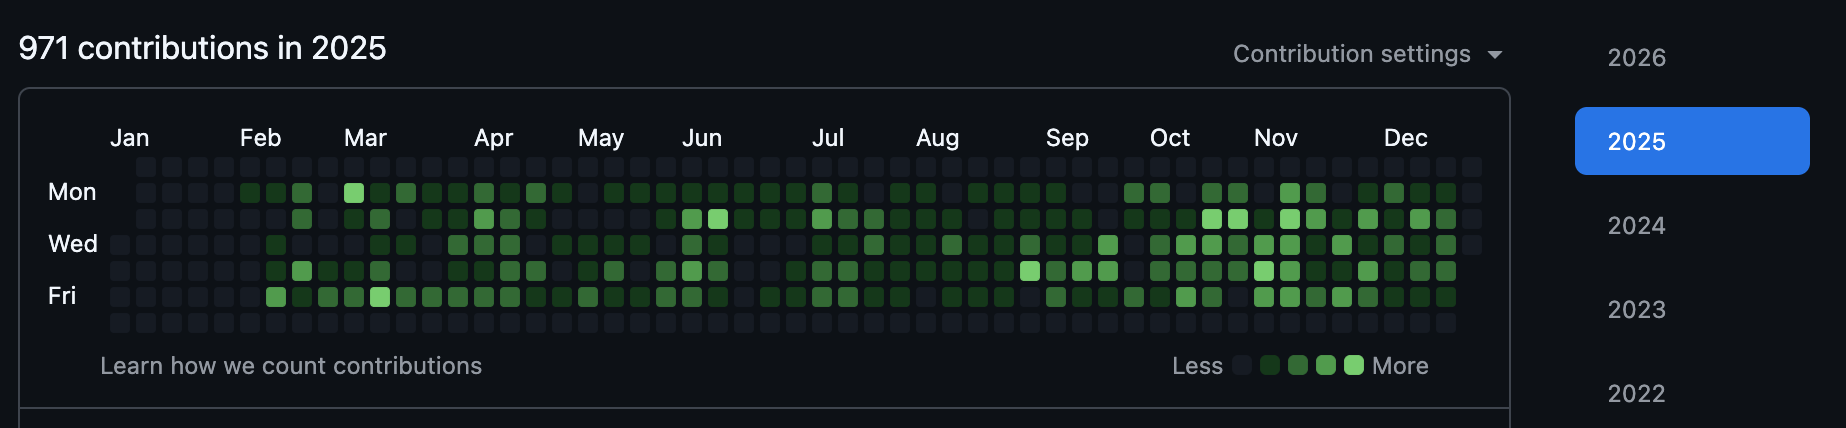Viewport: 1846px width, 428px height.
Task: Select the highlighted 2025 year button
Action: [1691, 141]
